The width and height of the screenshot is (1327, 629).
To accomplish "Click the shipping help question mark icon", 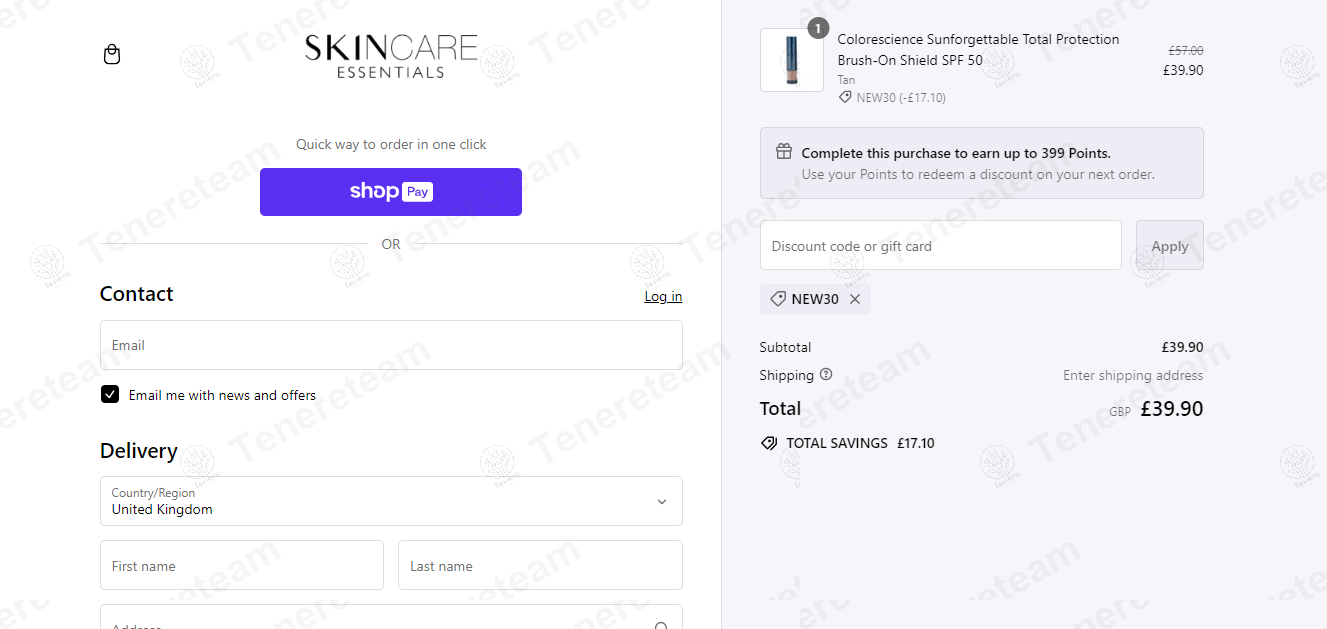I will pos(826,375).
